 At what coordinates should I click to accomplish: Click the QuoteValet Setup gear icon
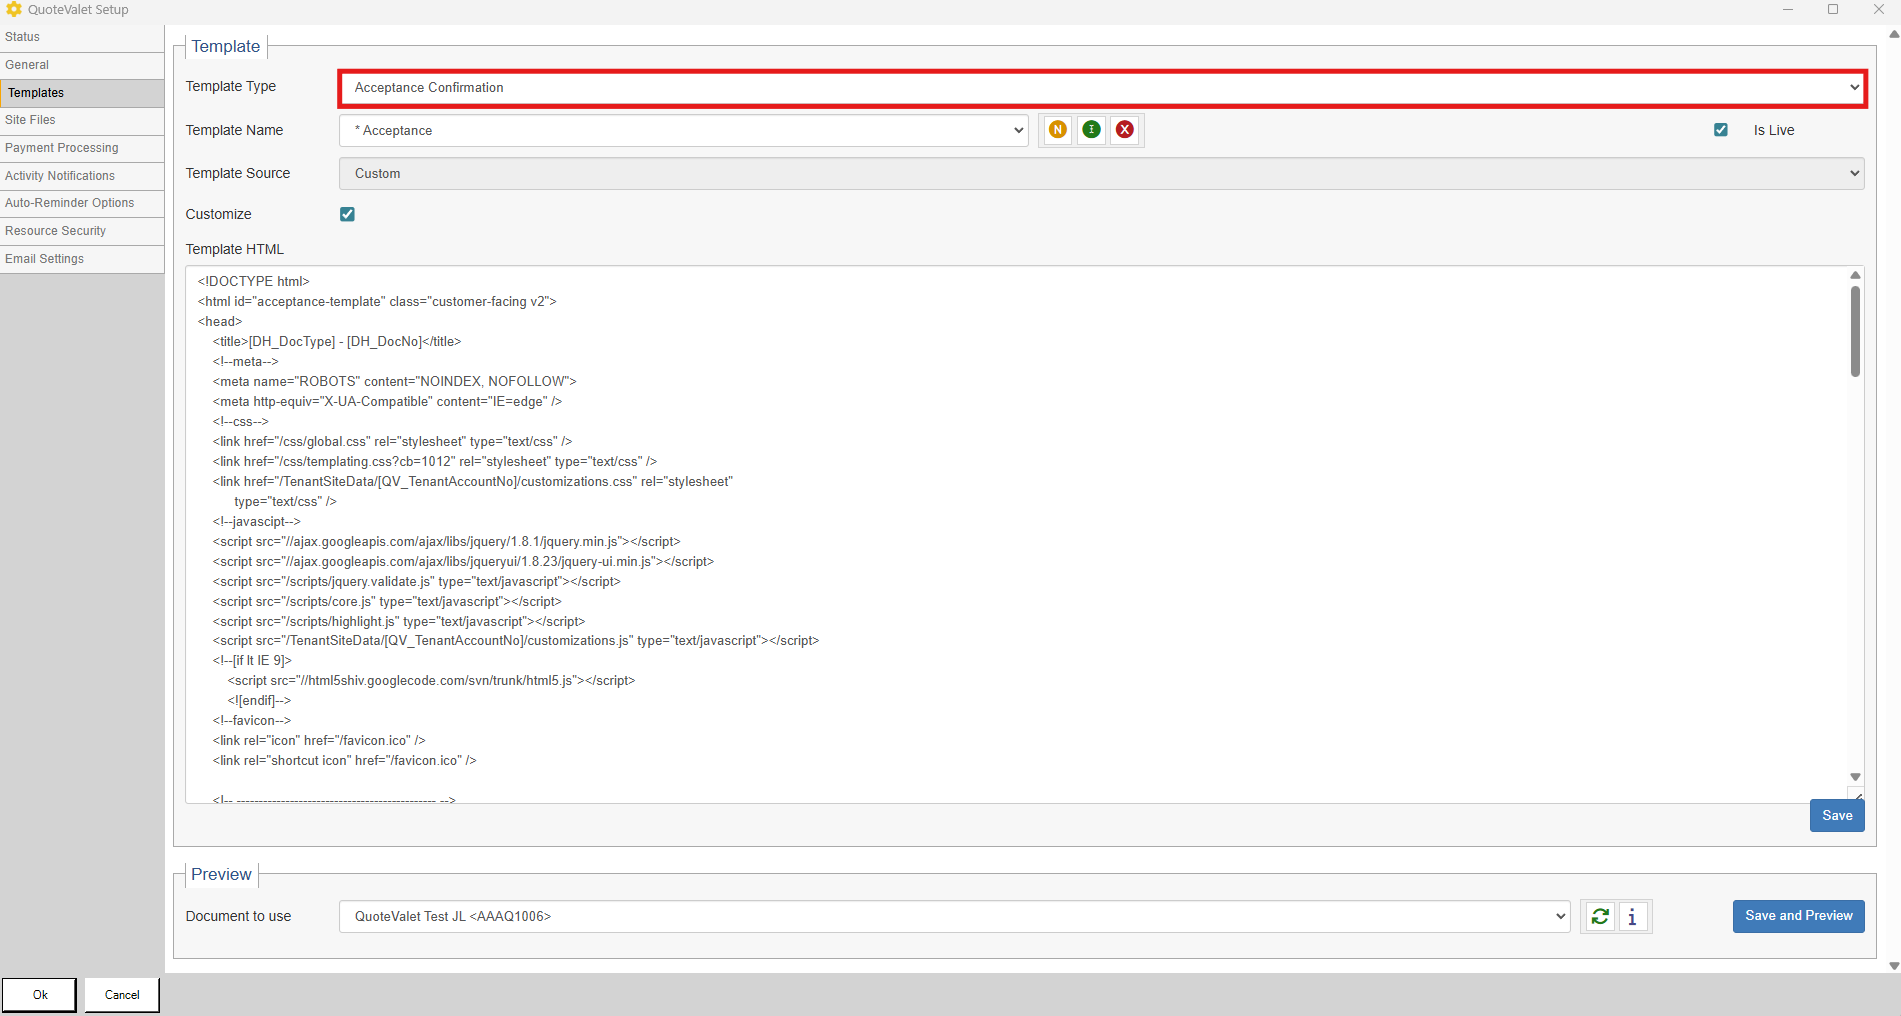(x=14, y=10)
